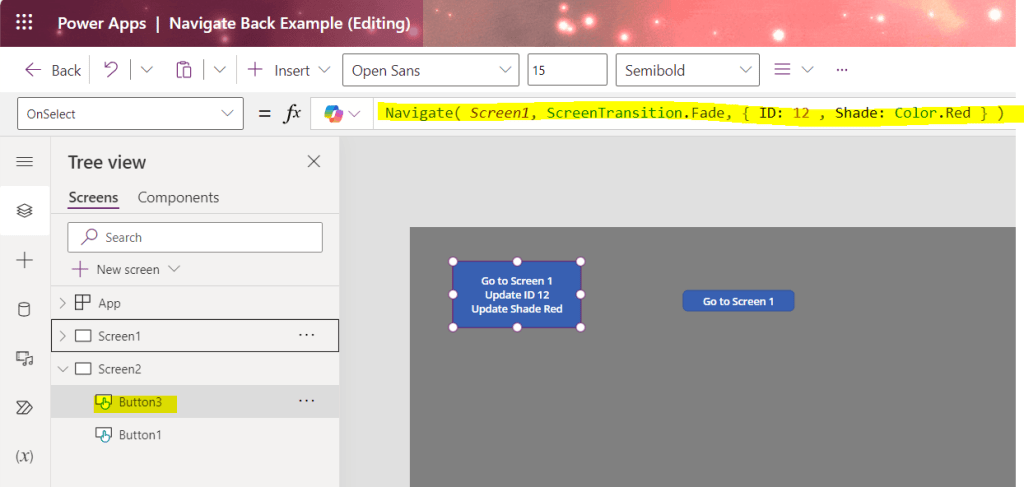This screenshot has width=1024, height=487.
Task: Toggle the hamburger menu in left rail
Action: coord(25,162)
